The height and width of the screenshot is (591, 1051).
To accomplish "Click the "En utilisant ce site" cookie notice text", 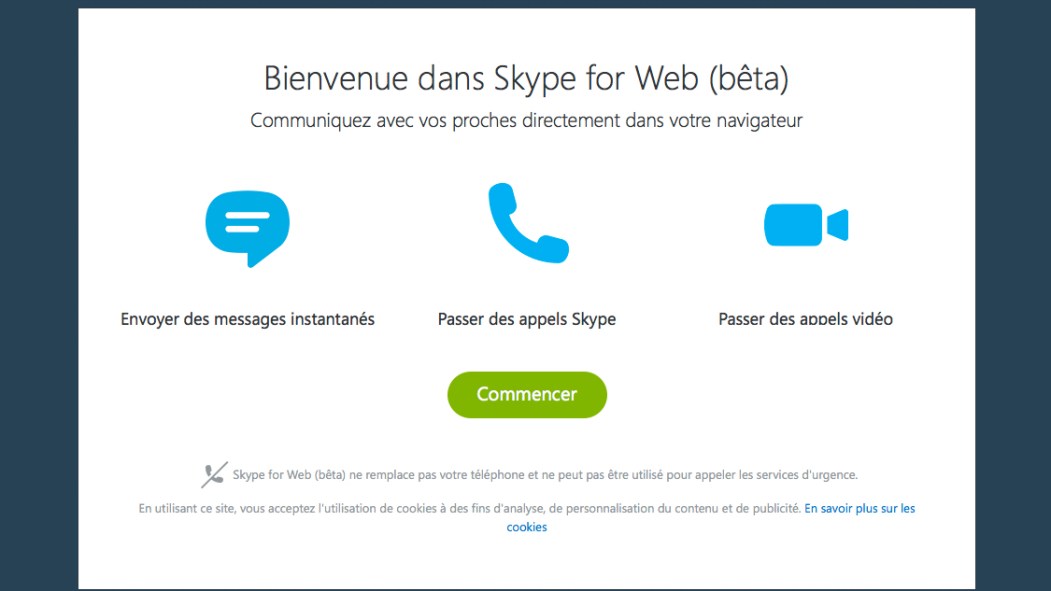I will click(x=470, y=509).
